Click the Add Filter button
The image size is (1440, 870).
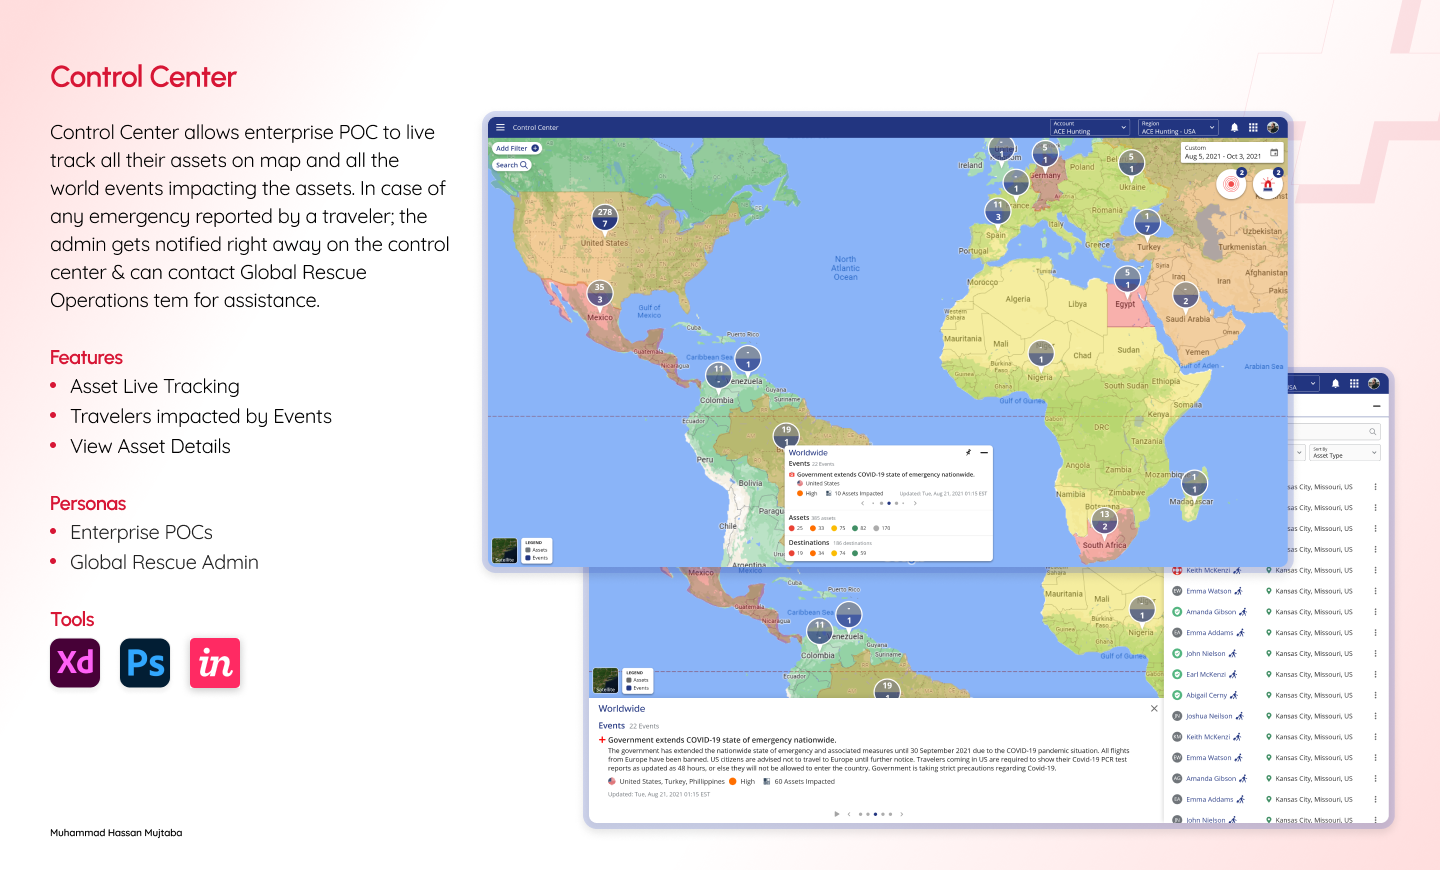click(x=517, y=148)
